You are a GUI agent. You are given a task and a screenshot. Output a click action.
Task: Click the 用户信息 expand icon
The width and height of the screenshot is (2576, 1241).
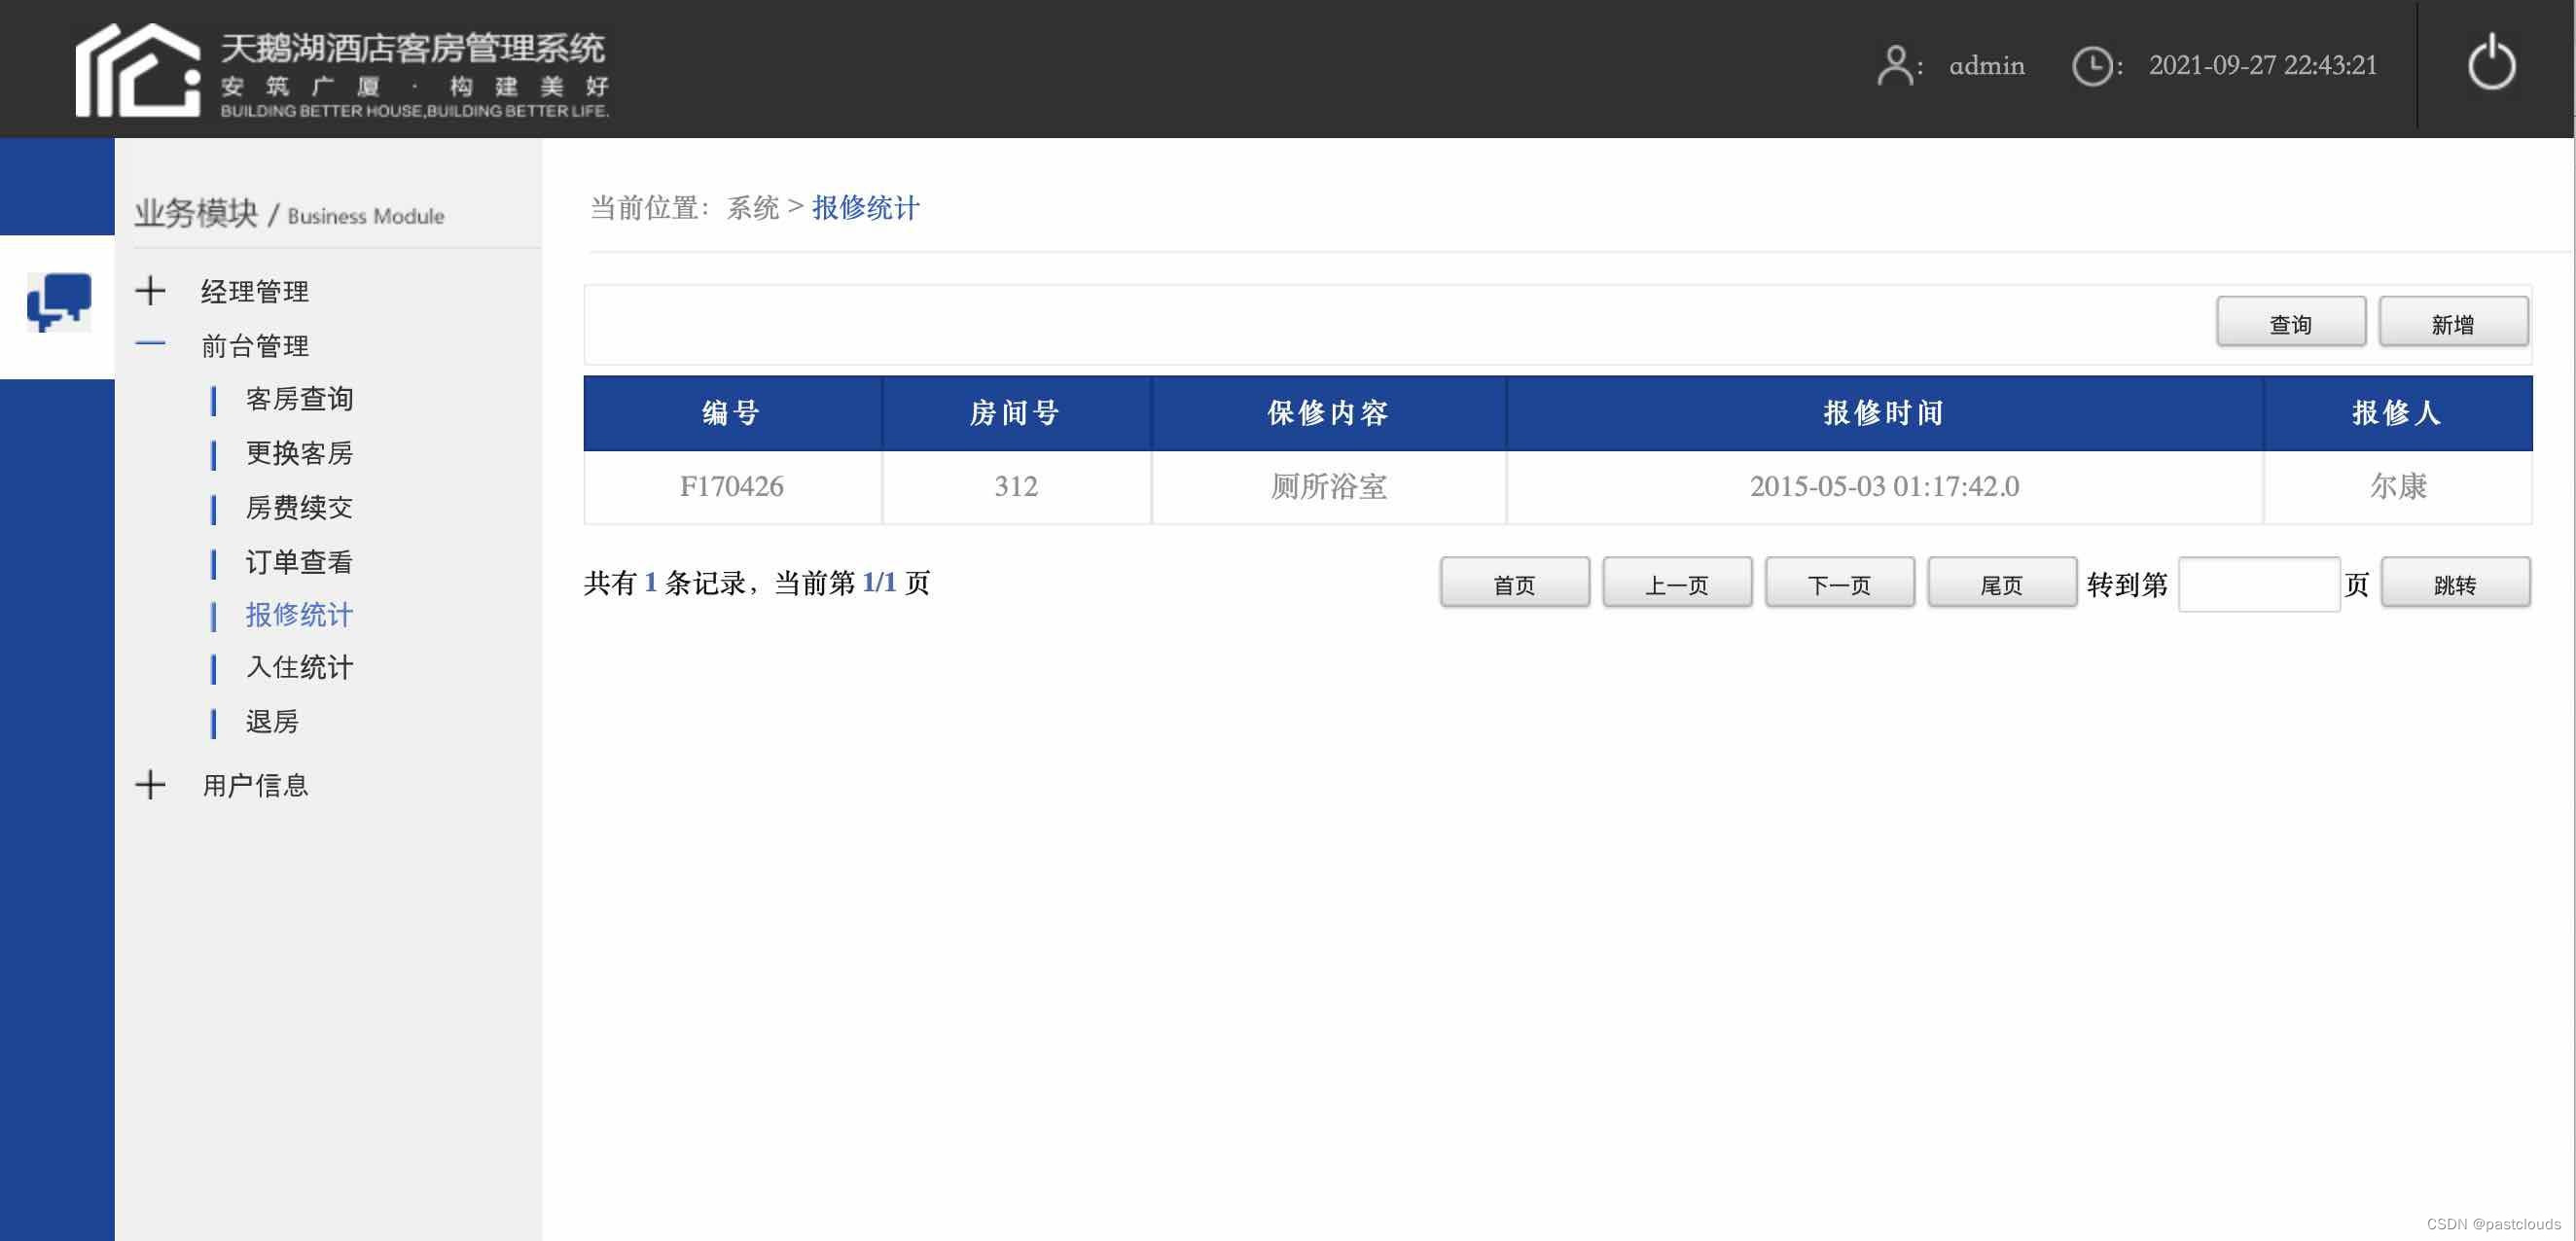[151, 783]
